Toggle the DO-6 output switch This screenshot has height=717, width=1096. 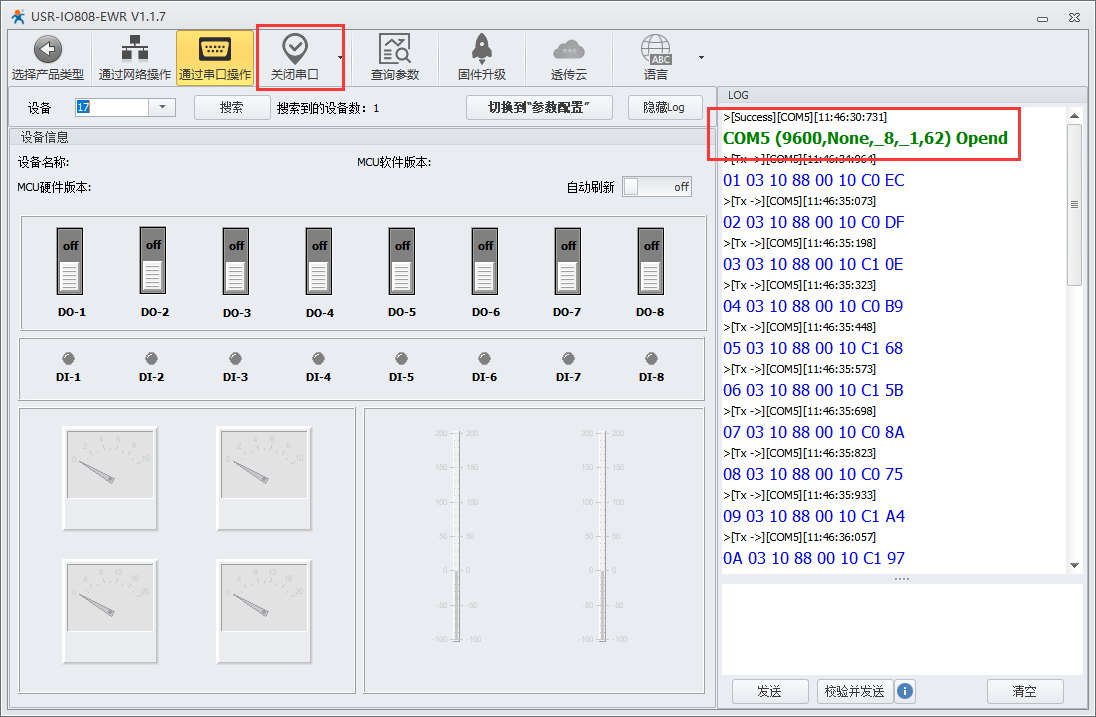pos(485,261)
